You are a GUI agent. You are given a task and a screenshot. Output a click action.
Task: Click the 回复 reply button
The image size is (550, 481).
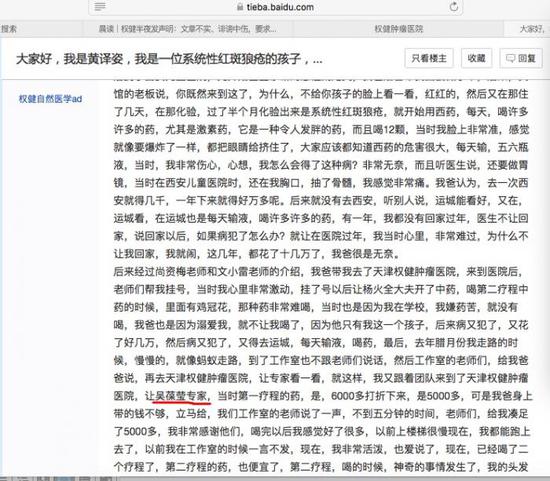point(521,58)
